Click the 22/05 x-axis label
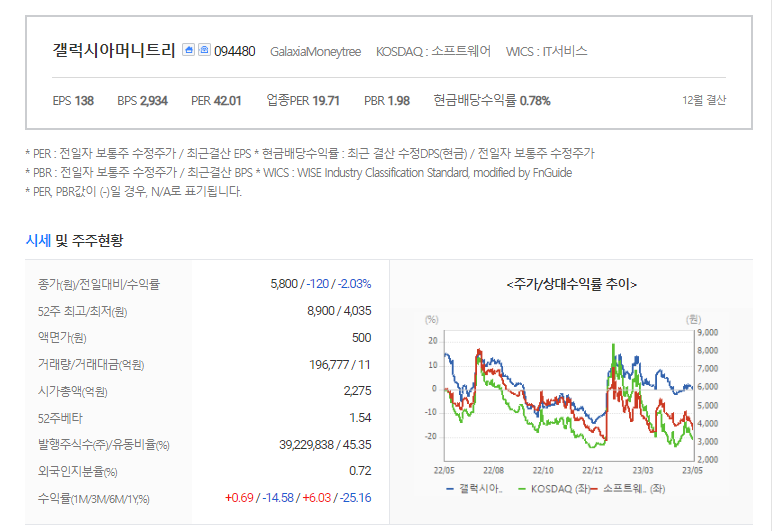The height and width of the screenshot is (531, 773). coord(444,470)
